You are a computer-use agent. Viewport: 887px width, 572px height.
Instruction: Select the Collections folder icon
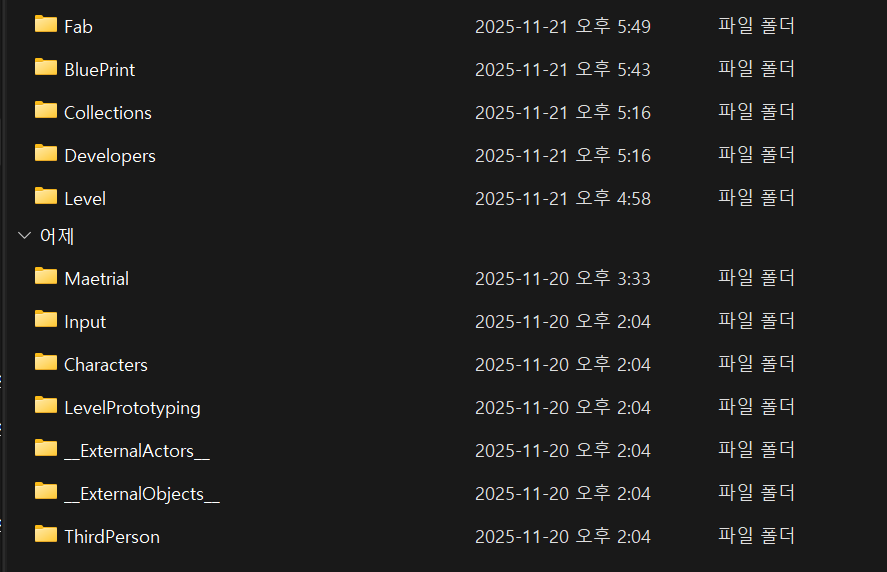tap(46, 110)
